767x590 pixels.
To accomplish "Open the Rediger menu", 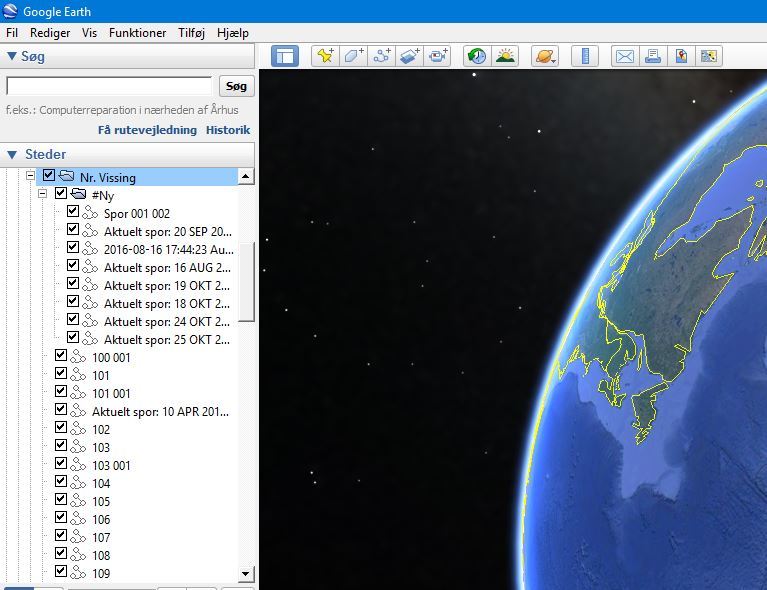I will pyautogui.click(x=50, y=33).
